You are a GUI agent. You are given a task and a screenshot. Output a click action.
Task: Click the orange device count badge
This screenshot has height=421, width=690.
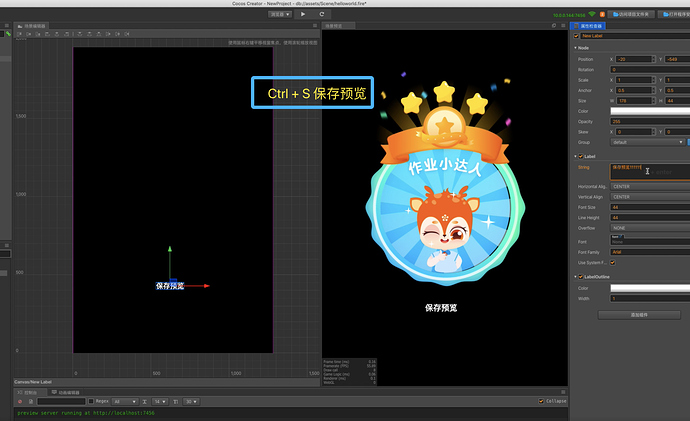[602, 15]
